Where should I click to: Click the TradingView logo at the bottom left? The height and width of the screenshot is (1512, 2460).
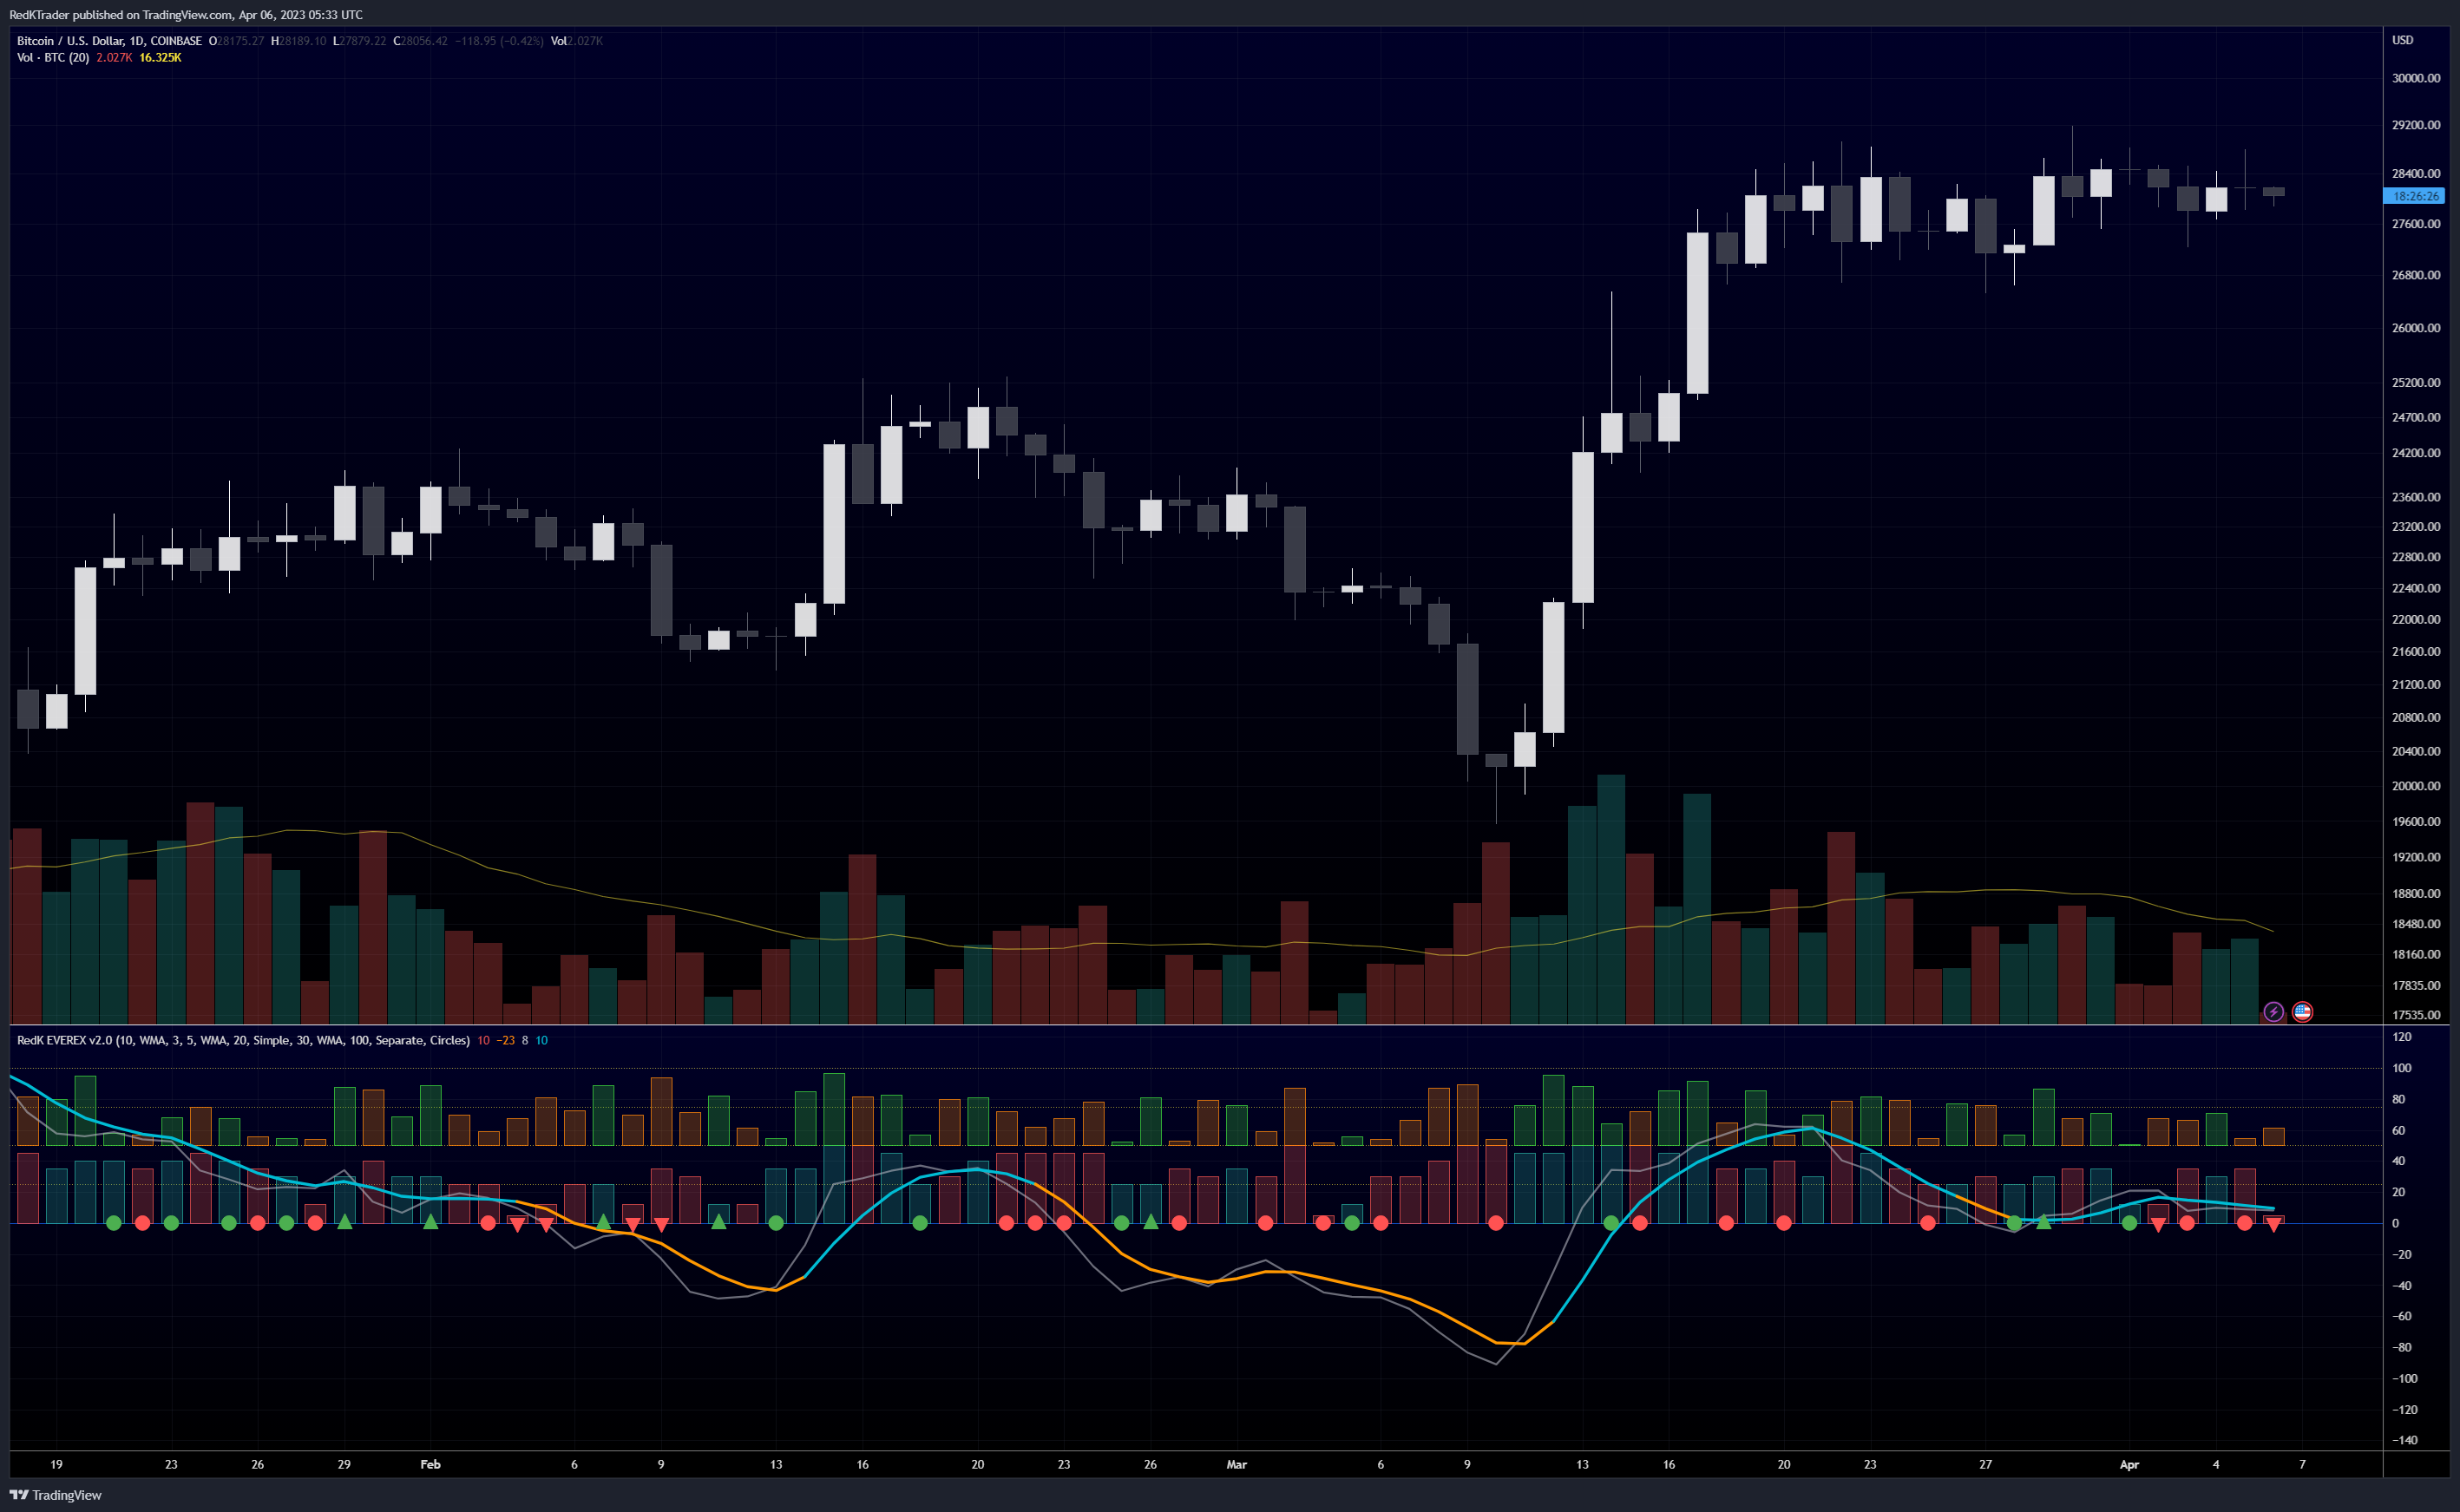tap(55, 1495)
